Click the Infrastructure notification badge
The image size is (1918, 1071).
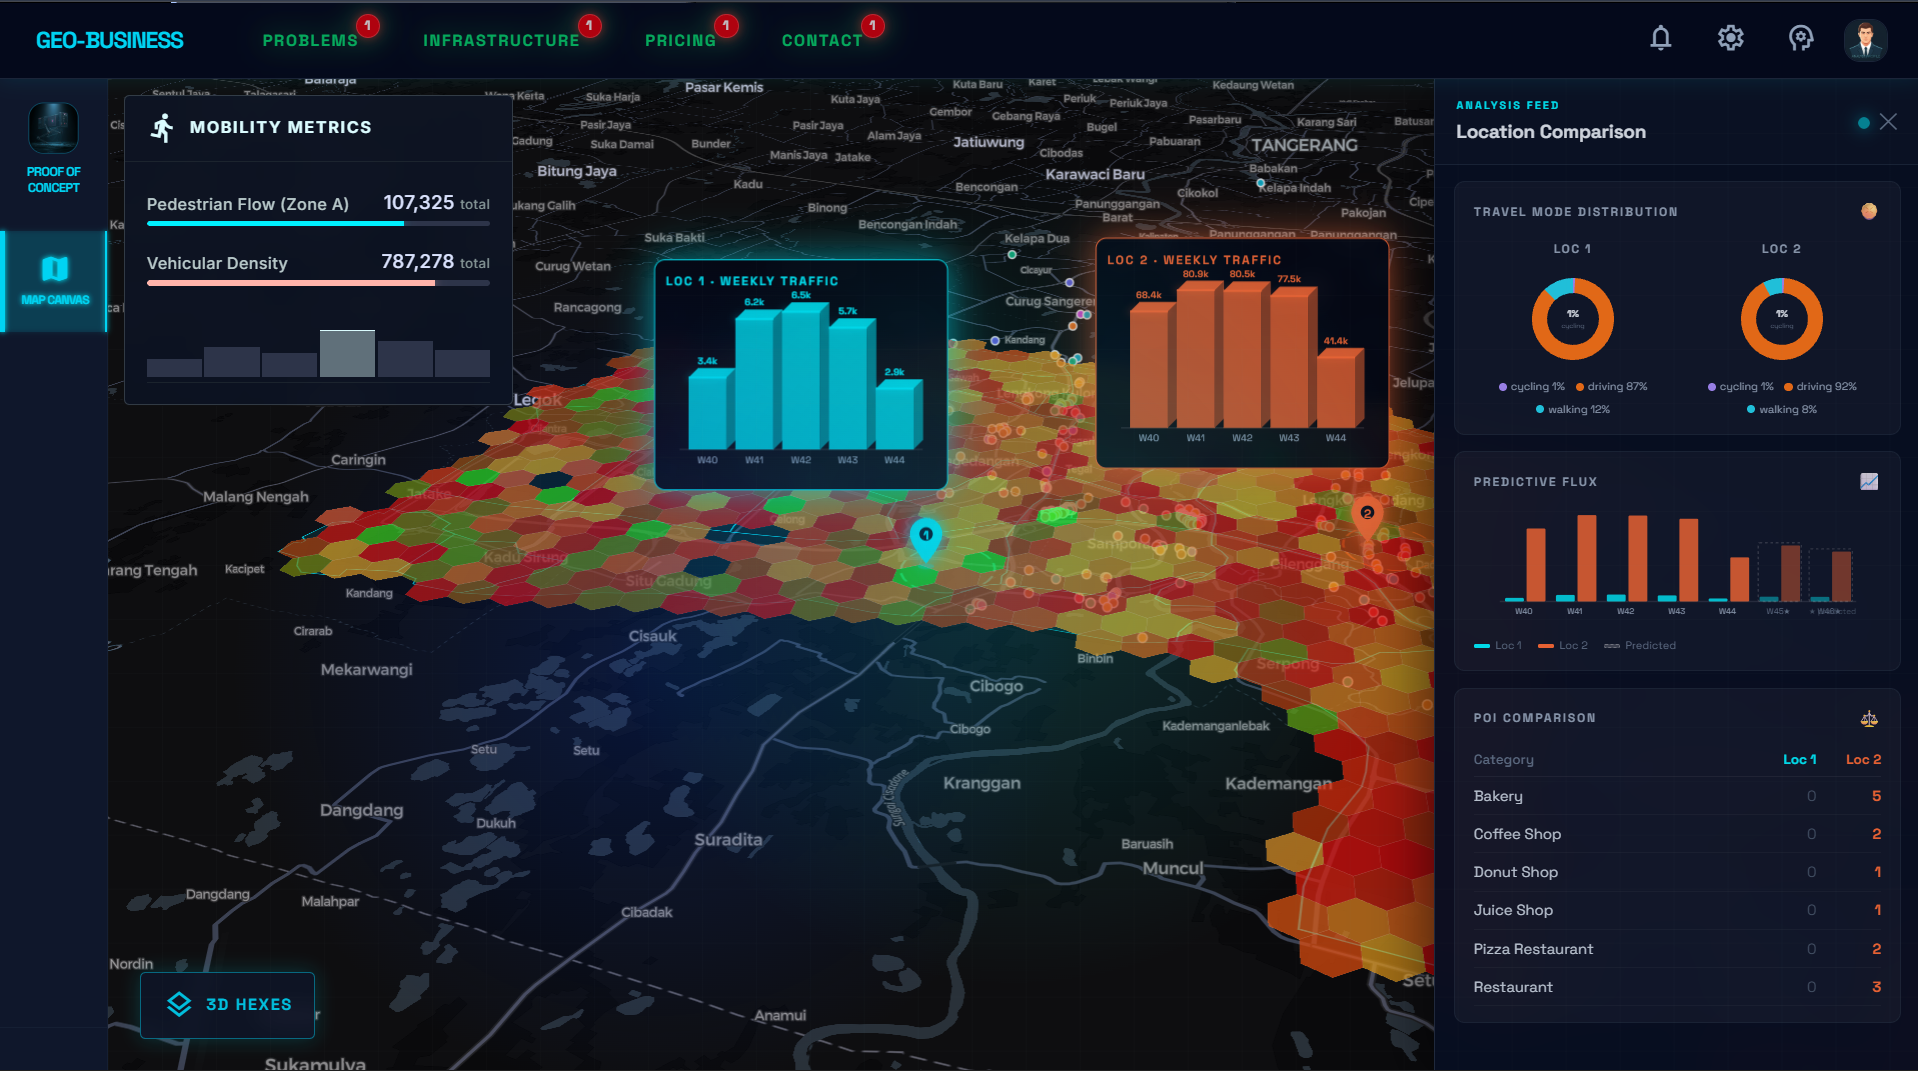590,25
